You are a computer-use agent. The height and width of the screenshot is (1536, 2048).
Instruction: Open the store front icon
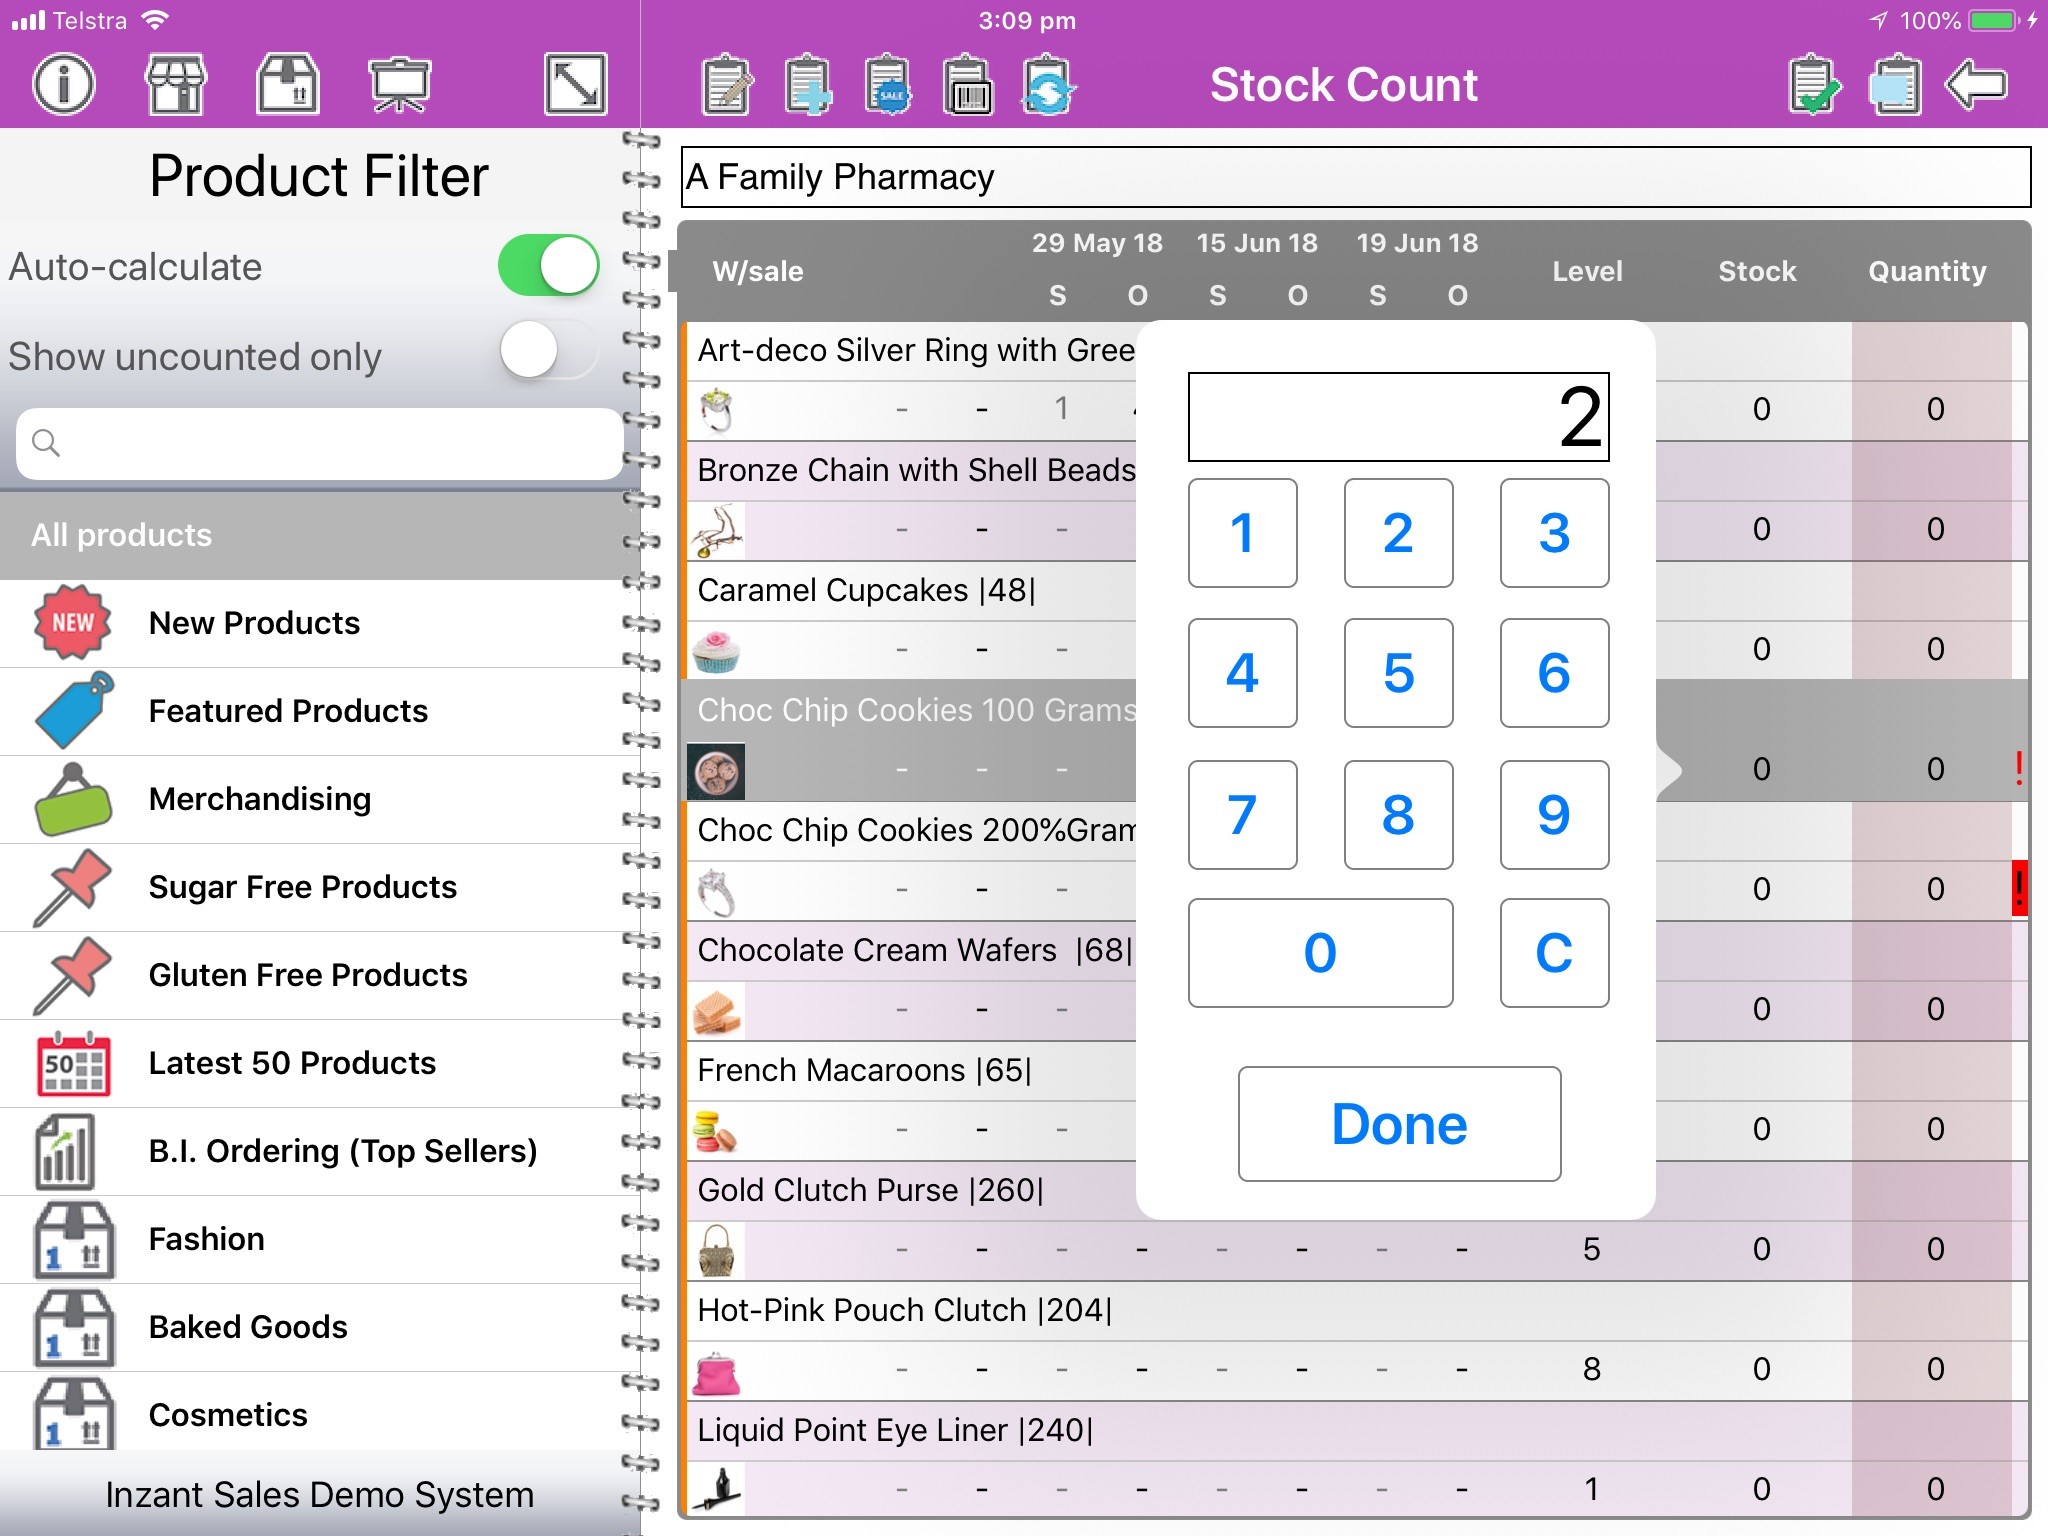pyautogui.click(x=175, y=84)
